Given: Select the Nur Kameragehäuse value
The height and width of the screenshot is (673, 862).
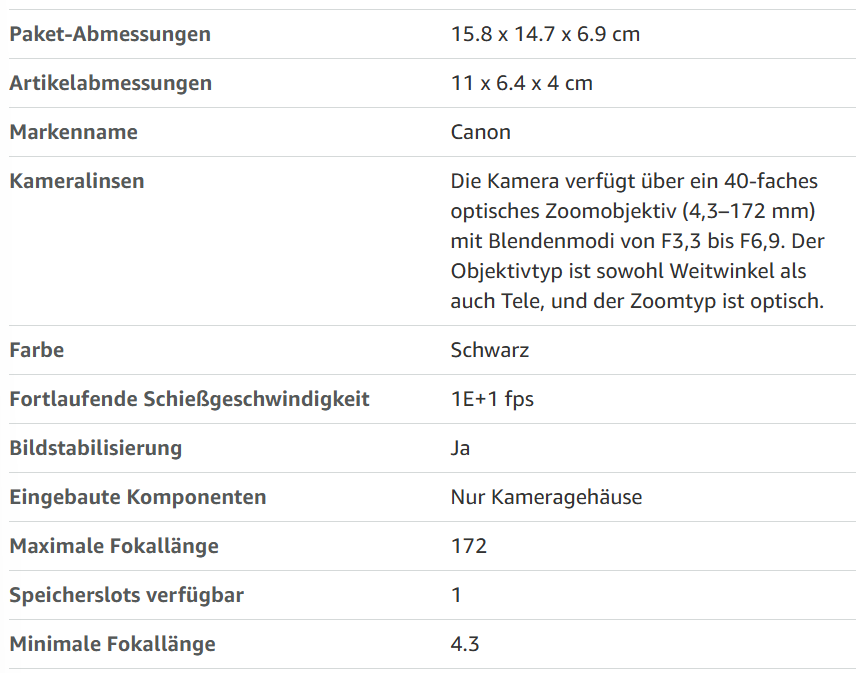Looking at the screenshot, I should (x=546, y=497).
